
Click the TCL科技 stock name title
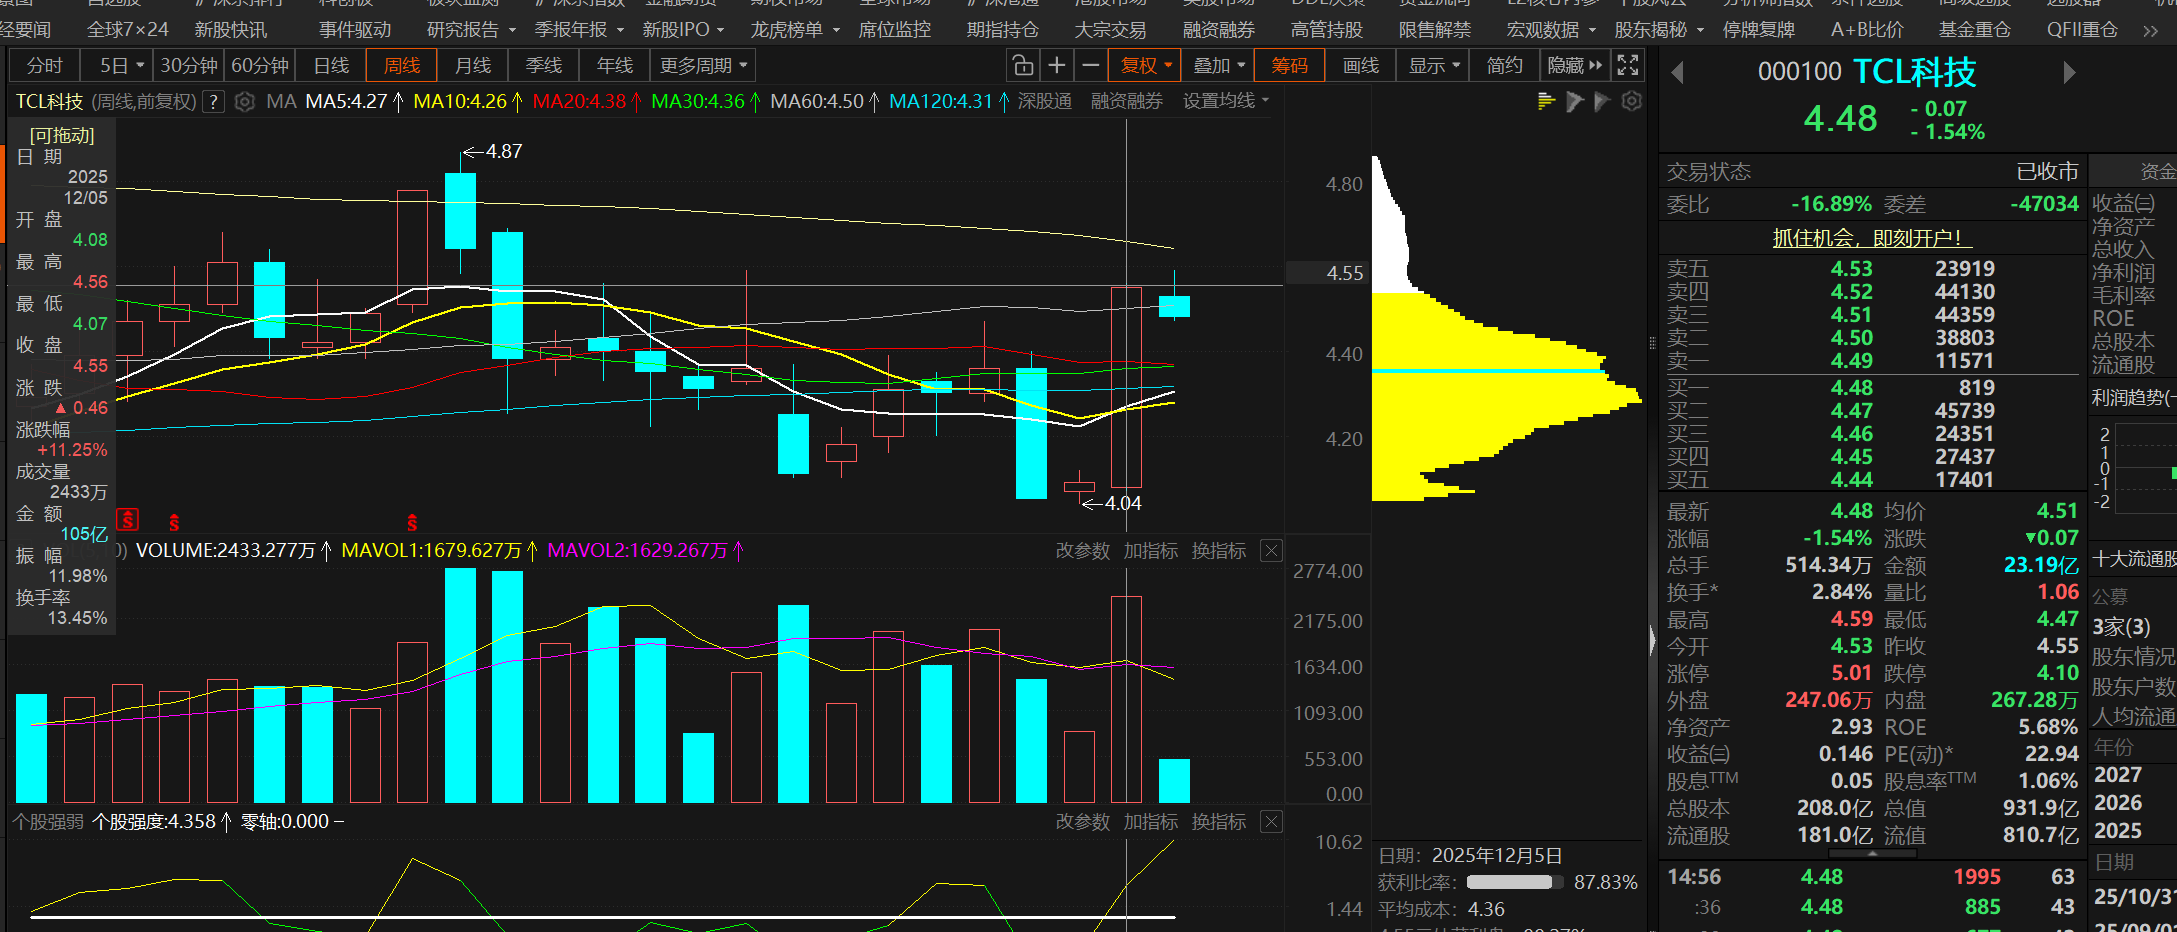click(1915, 72)
